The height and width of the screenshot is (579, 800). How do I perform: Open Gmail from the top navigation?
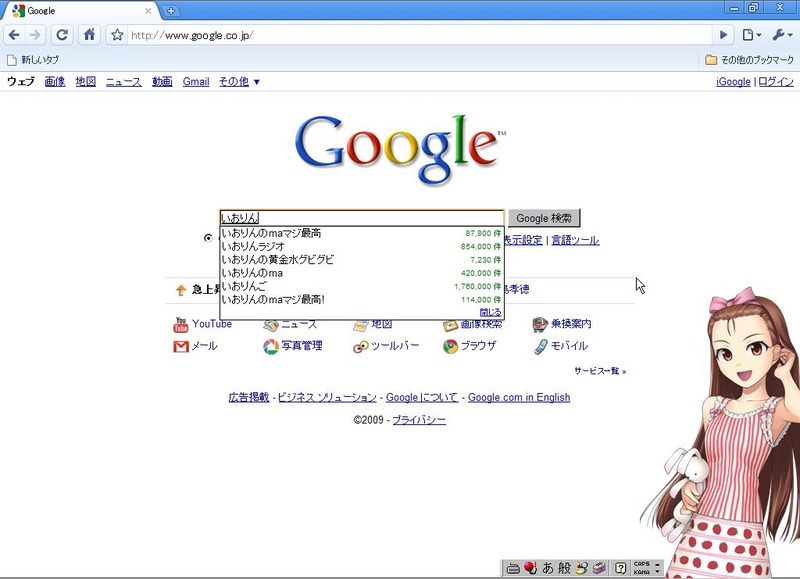[x=196, y=82]
